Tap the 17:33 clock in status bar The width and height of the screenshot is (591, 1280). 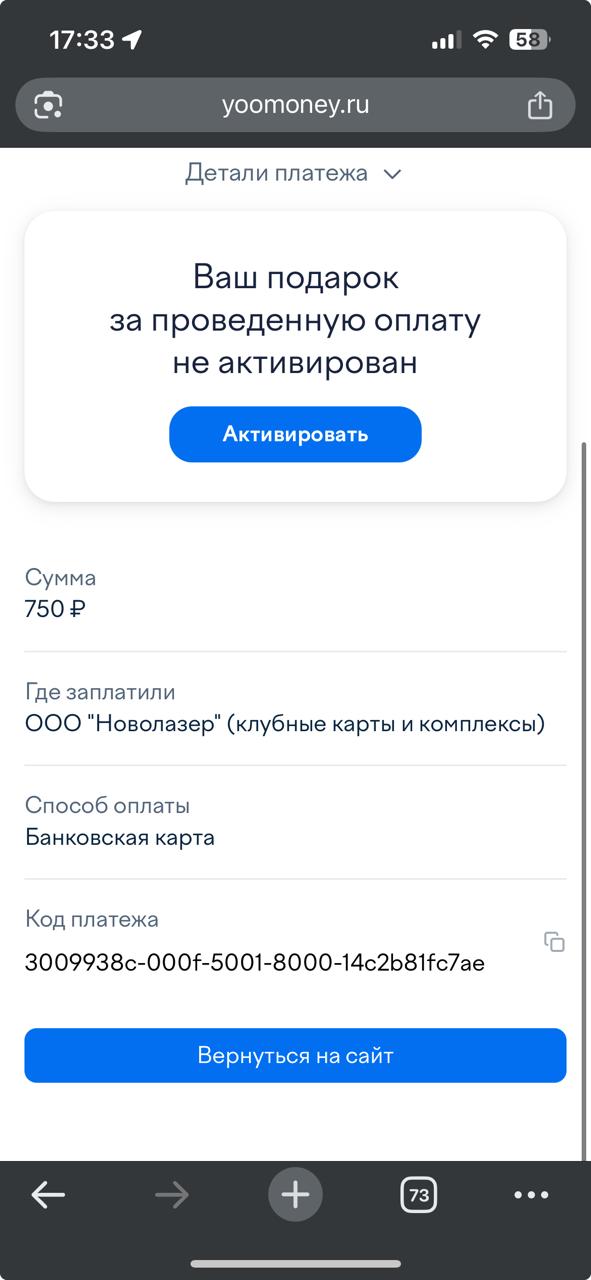click(x=82, y=40)
